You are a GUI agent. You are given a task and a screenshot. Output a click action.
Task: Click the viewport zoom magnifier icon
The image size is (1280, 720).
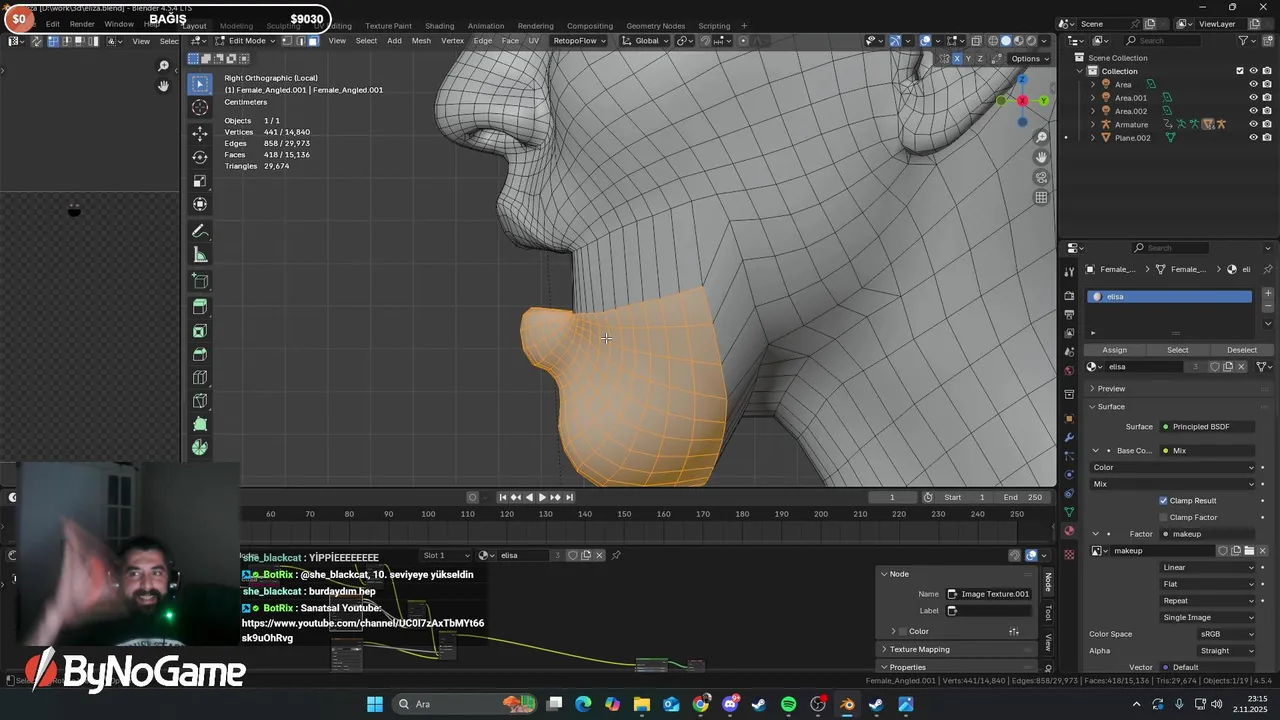[x=1041, y=137]
